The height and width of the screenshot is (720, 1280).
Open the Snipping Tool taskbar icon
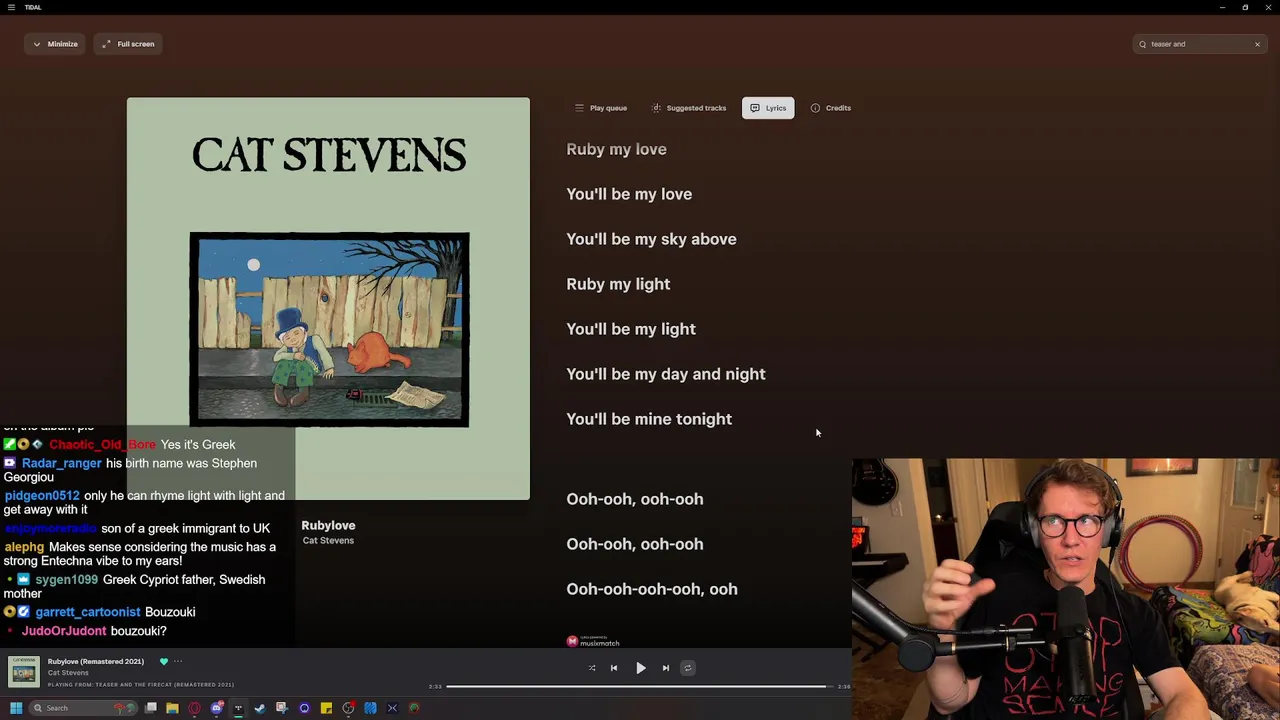[x=282, y=708]
